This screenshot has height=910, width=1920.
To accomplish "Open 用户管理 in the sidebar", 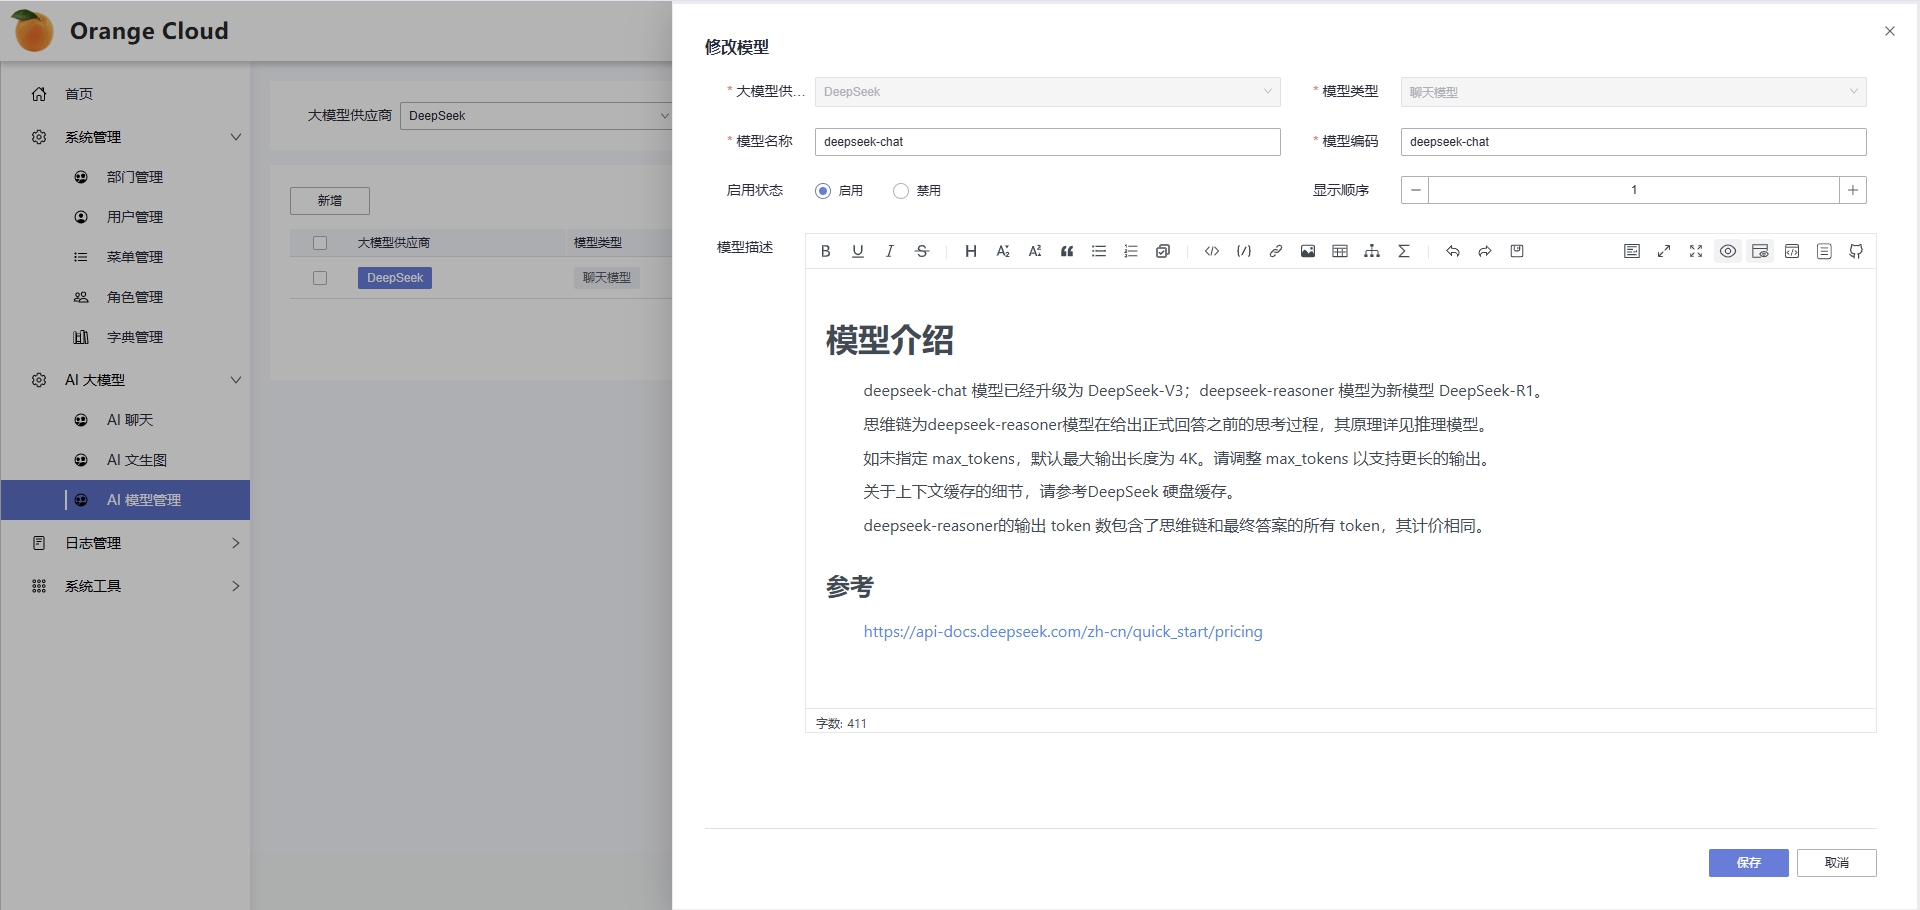I will (x=125, y=217).
